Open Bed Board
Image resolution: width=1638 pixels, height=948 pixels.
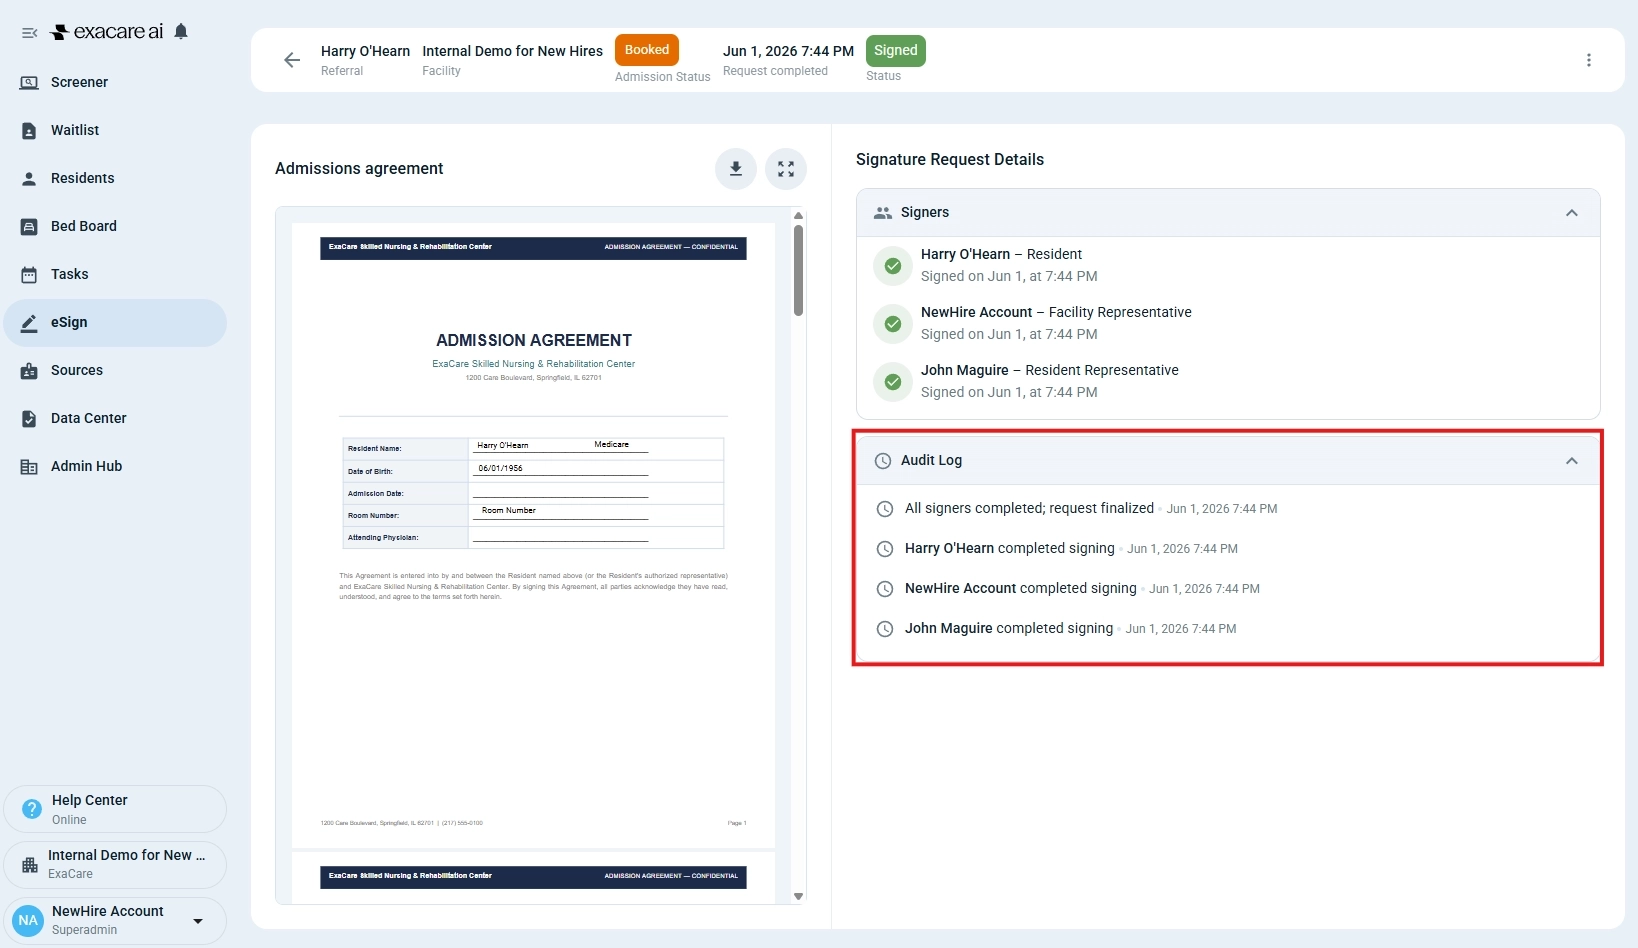[115, 226]
